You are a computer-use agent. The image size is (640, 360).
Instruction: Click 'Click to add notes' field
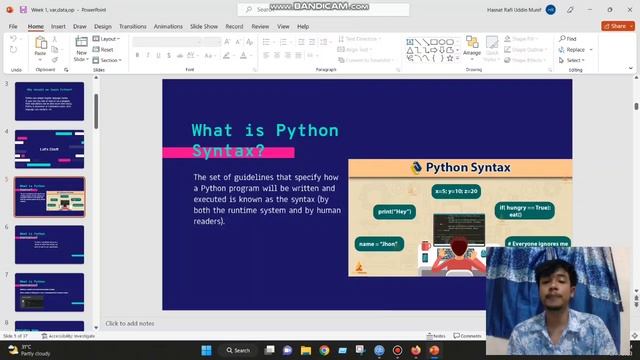130,323
